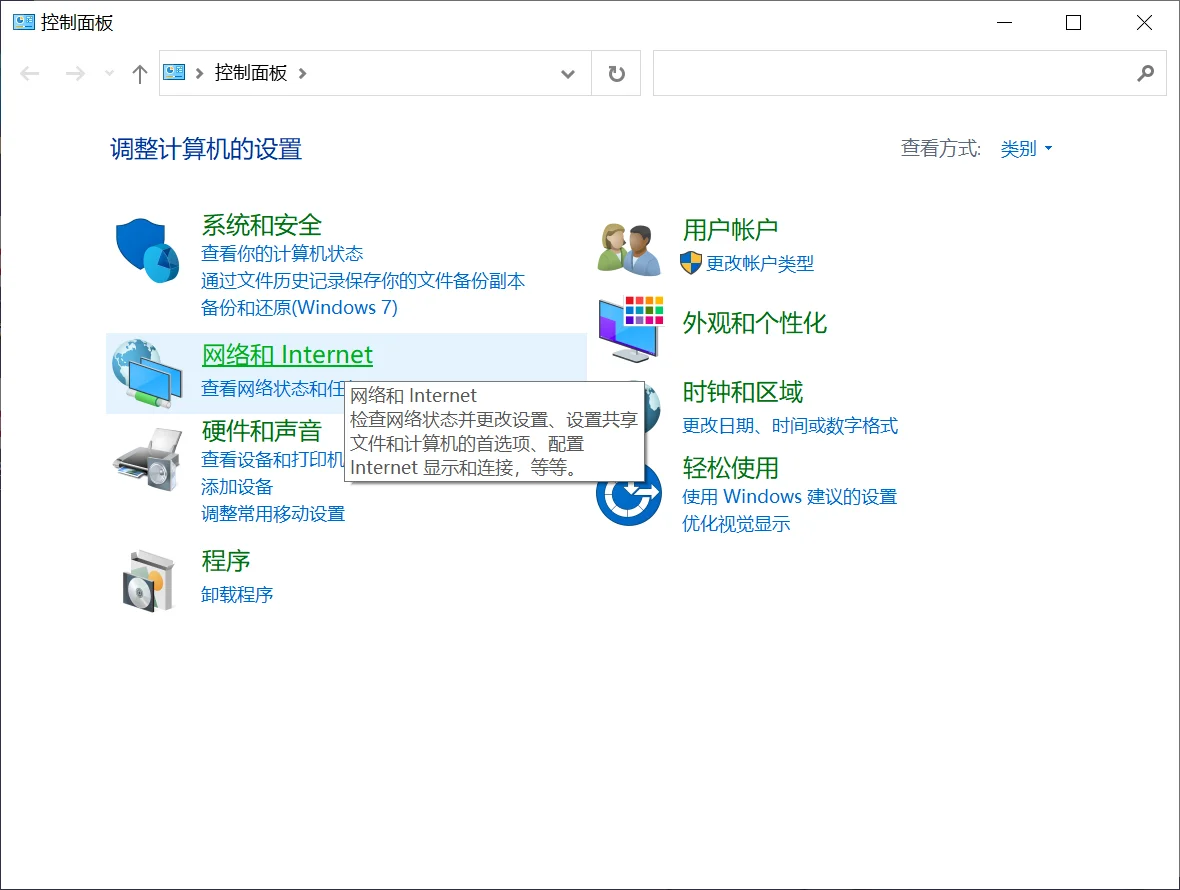Image resolution: width=1180 pixels, height=890 pixels.
Task: Expand chevron before 控制面板 in breadcrumb
Action: click(x=199, y=74)
